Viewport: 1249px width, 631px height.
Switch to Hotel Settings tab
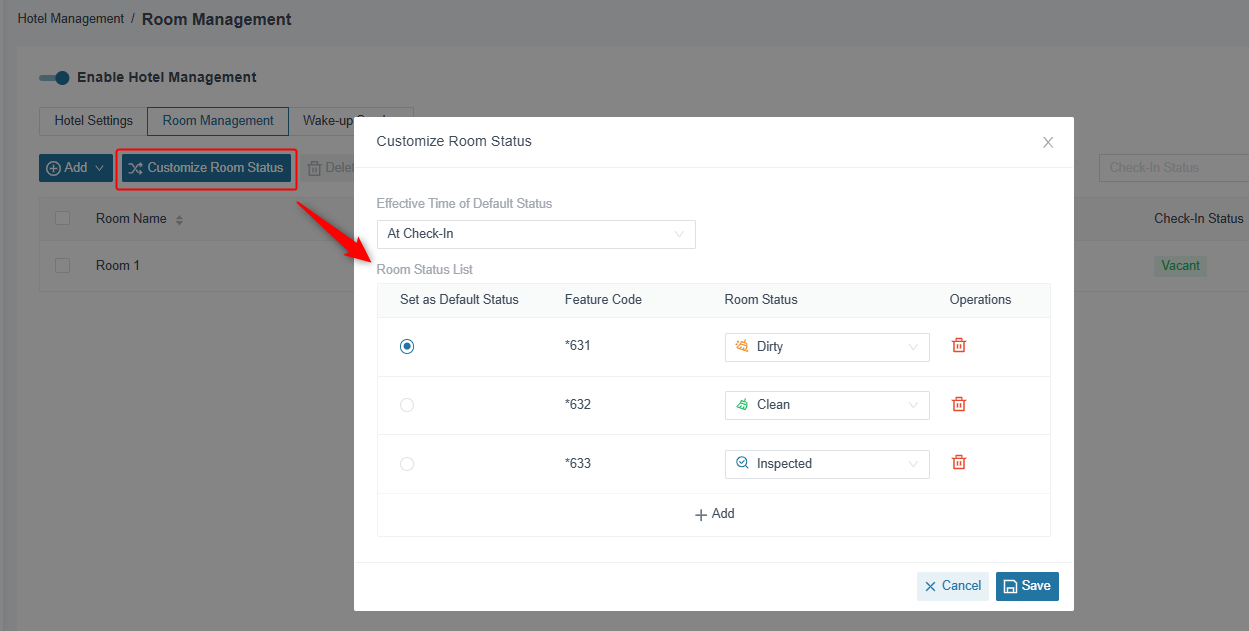[94, 121]
